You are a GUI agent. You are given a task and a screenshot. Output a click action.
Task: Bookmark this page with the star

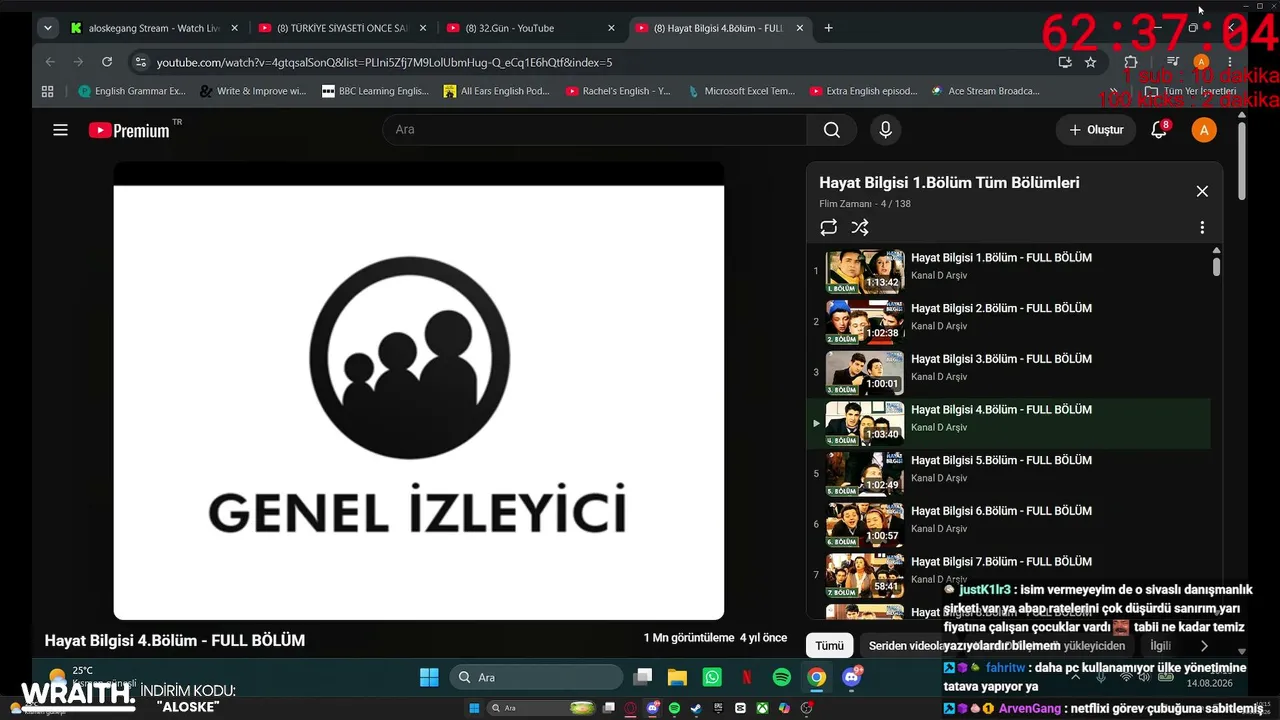(x=1090, y=62)
